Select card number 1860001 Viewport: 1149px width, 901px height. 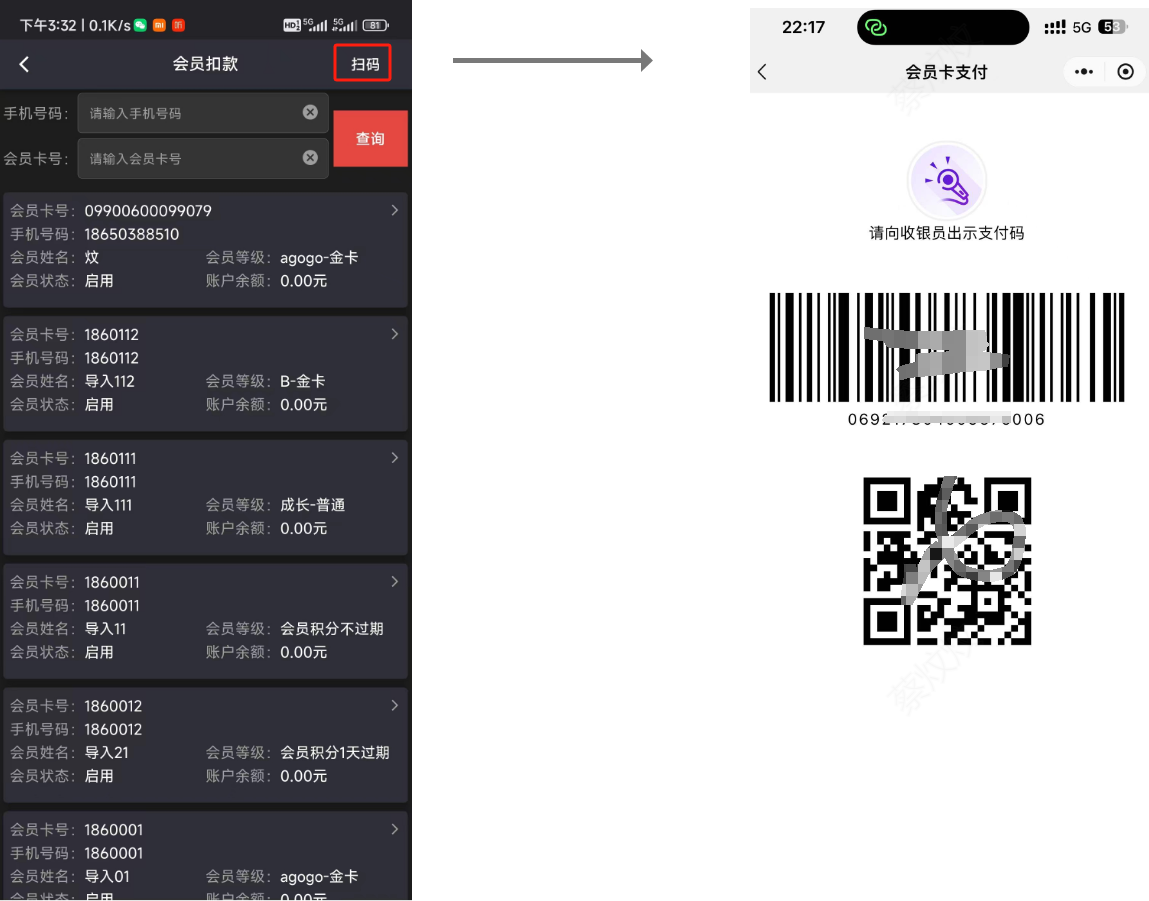[114, 830]
